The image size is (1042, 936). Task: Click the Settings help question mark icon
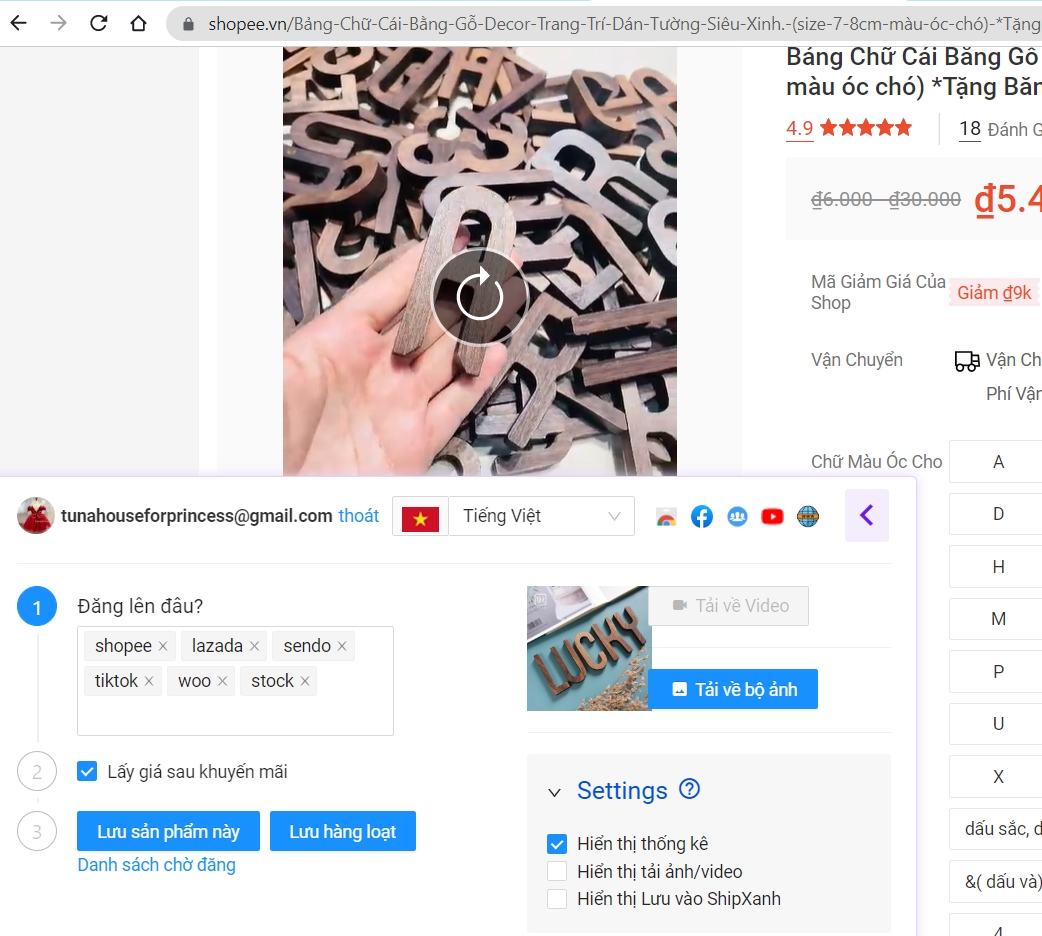click(x=689, y=789)
